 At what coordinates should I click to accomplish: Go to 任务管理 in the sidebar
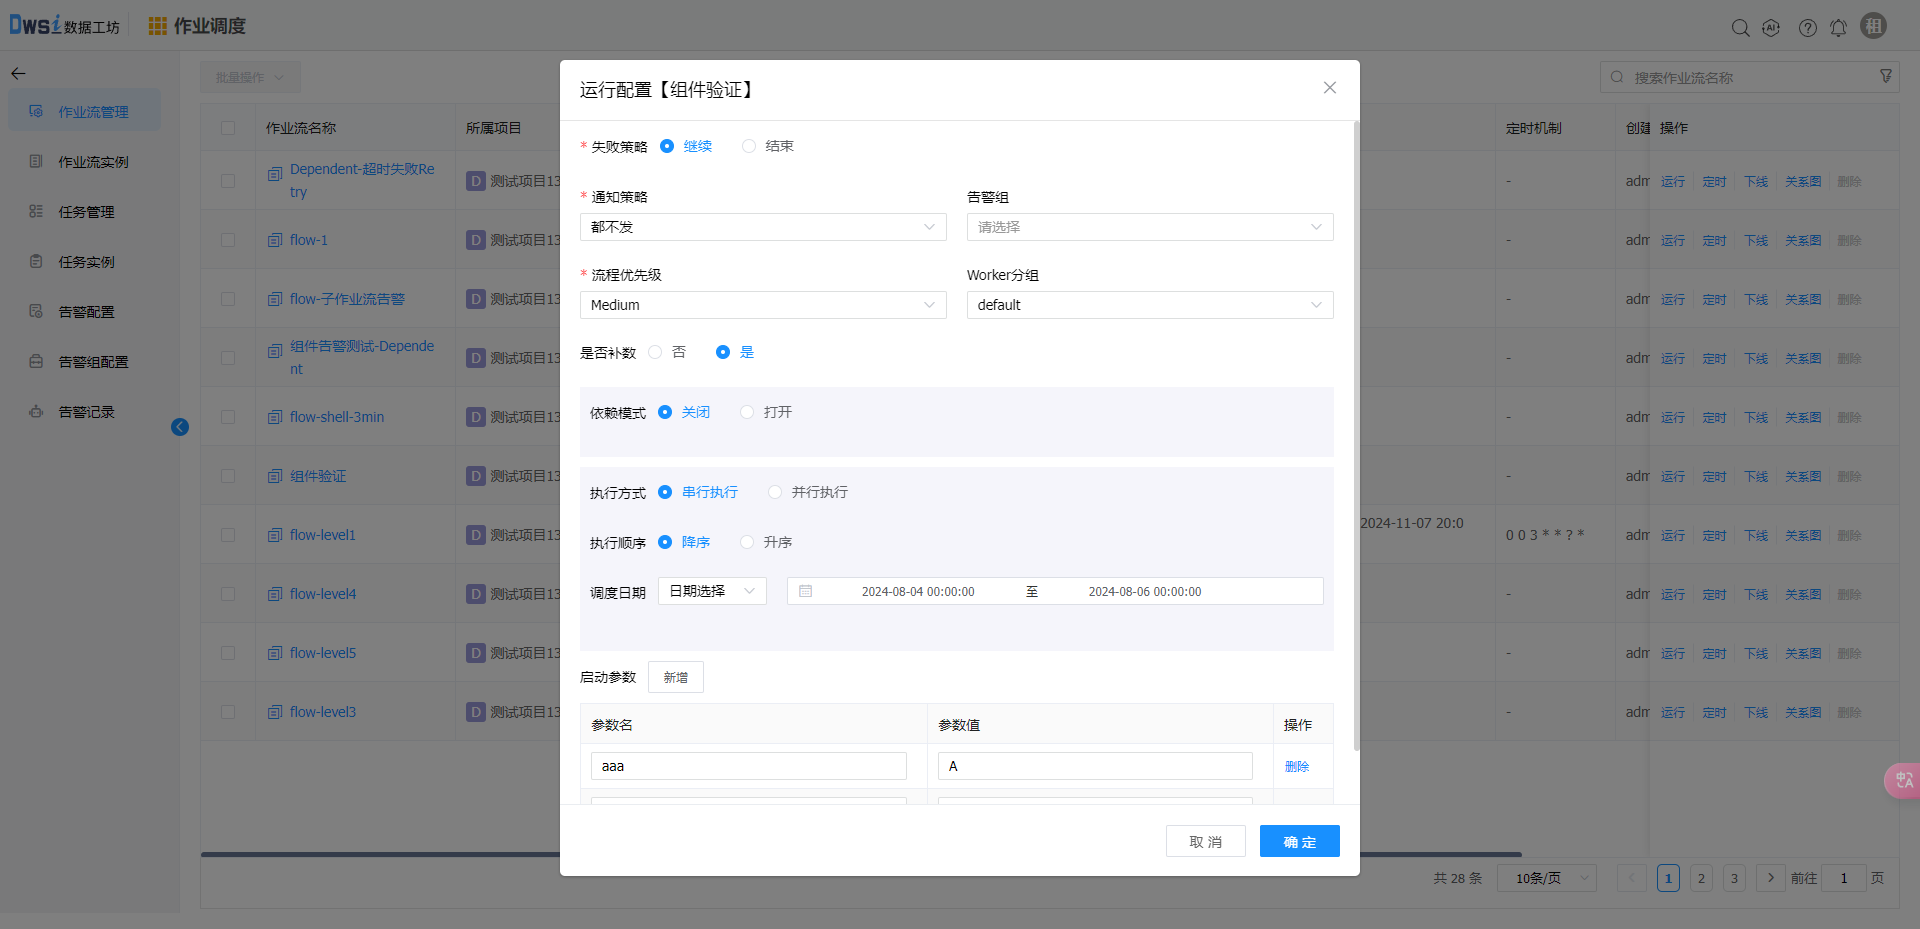pos(86,212)
